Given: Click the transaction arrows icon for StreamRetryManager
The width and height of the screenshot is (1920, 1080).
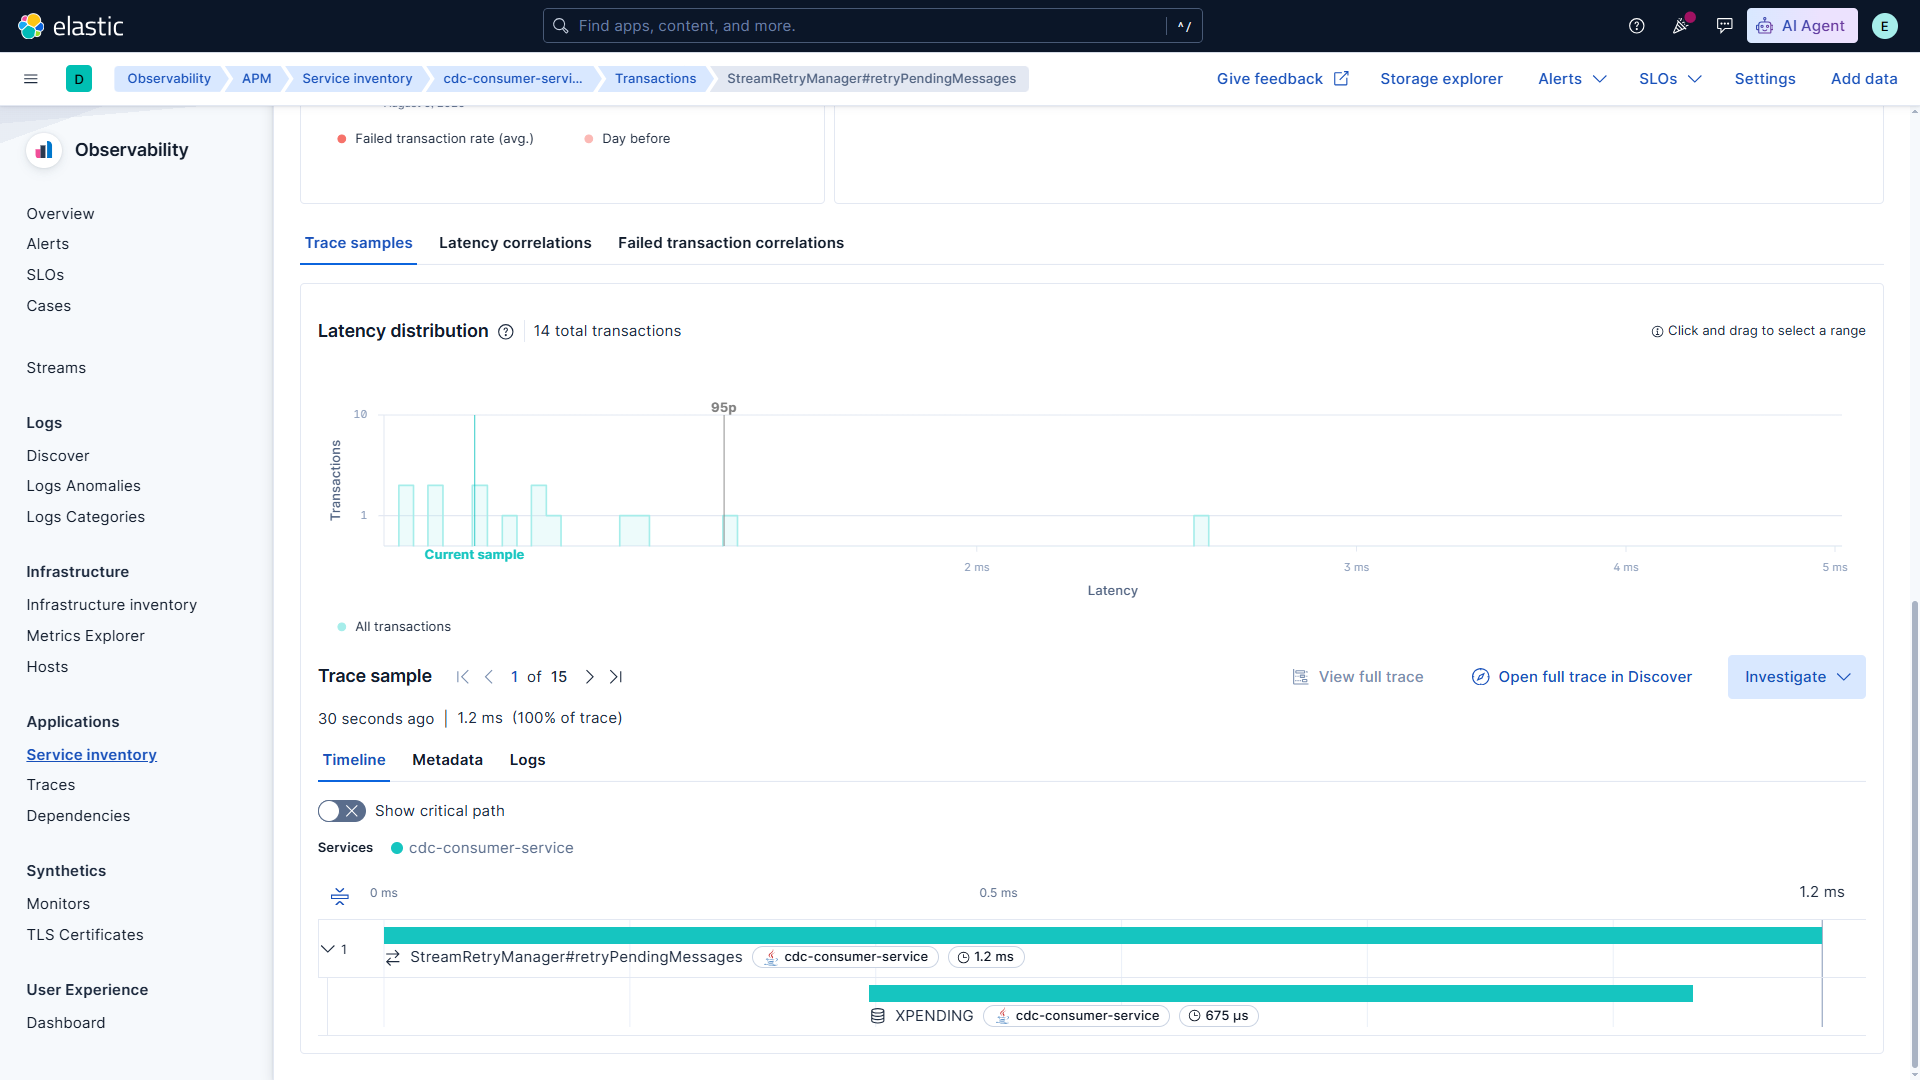Looking at the screenshot, I should pyautogui.click(x=393, y=958).
